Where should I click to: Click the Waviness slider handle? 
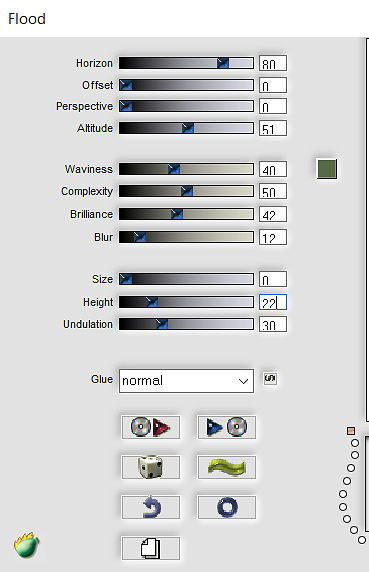(x=174, y=169)
